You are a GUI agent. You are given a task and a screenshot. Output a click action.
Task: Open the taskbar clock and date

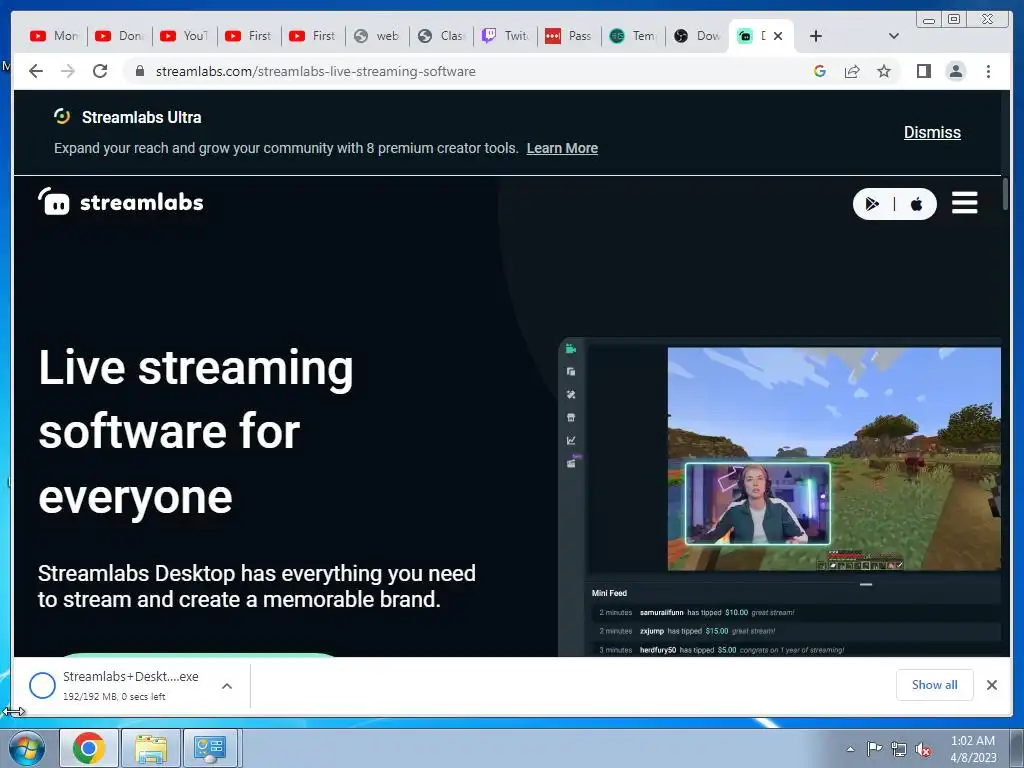[x=973, y=749]
